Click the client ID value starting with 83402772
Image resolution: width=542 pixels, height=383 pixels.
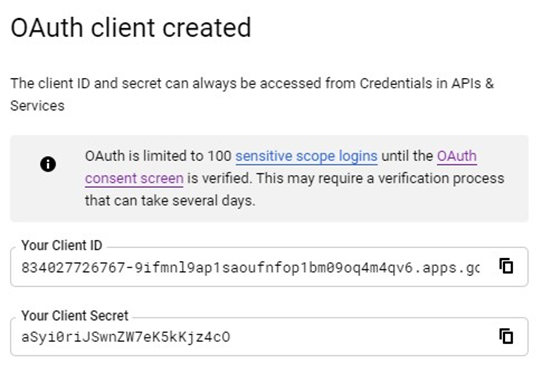coord(251,268)
